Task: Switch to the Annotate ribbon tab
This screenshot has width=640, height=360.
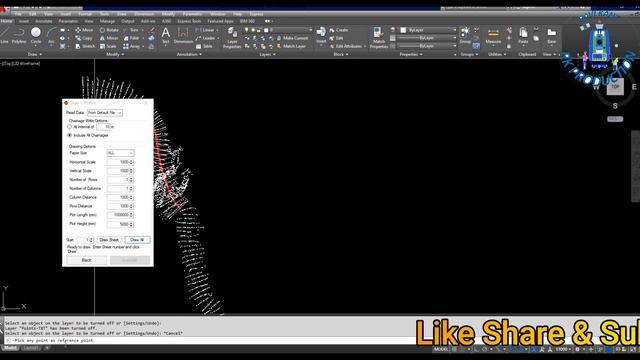Action: coord(44,21)
